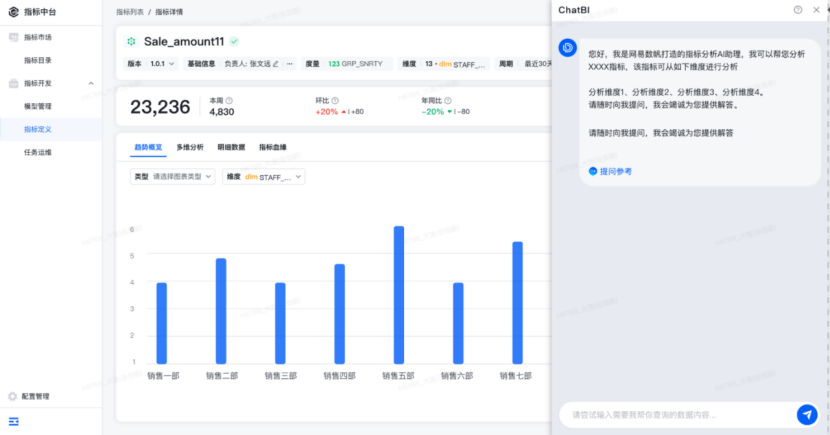Close the ChatBI panel
830x435 pixels.
[x=816, y=10]
